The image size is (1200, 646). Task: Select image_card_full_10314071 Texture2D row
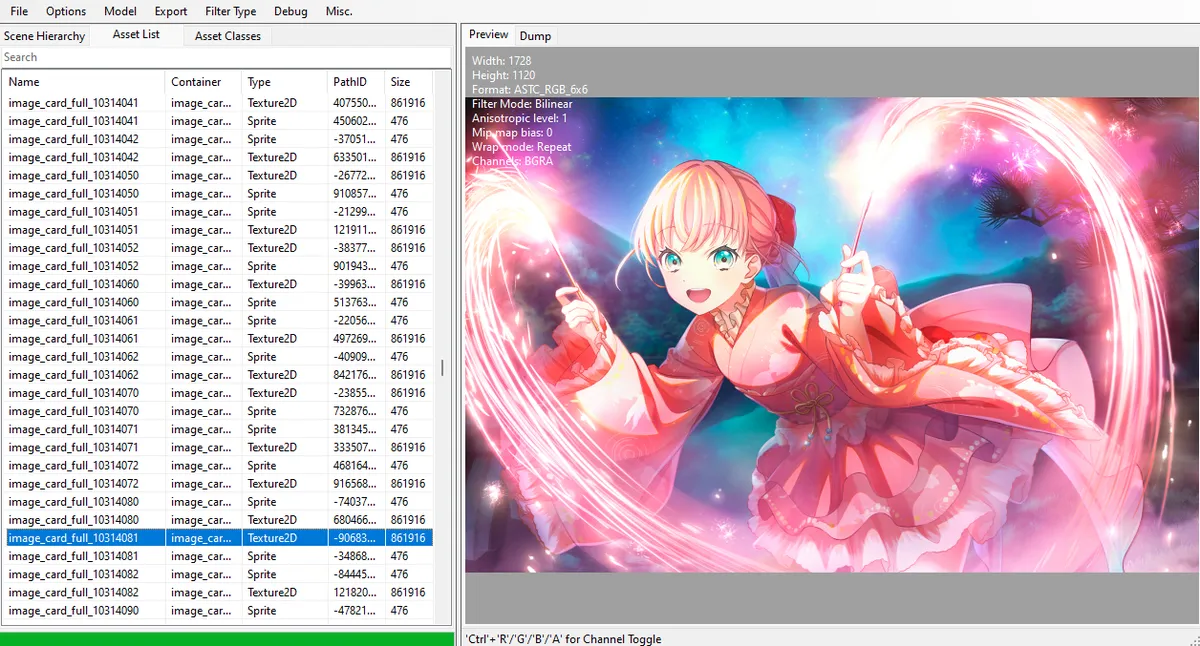(218, 447)
